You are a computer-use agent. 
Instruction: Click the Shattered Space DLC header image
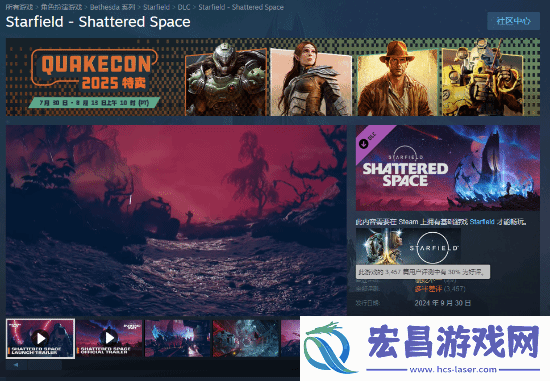pos(448,168)
